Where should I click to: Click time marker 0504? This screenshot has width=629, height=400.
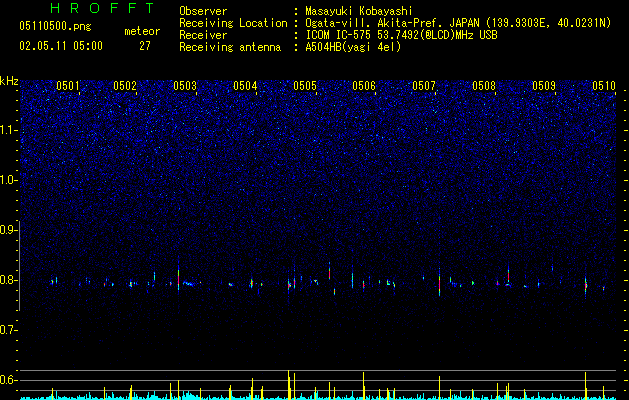(x=245, y=86)
